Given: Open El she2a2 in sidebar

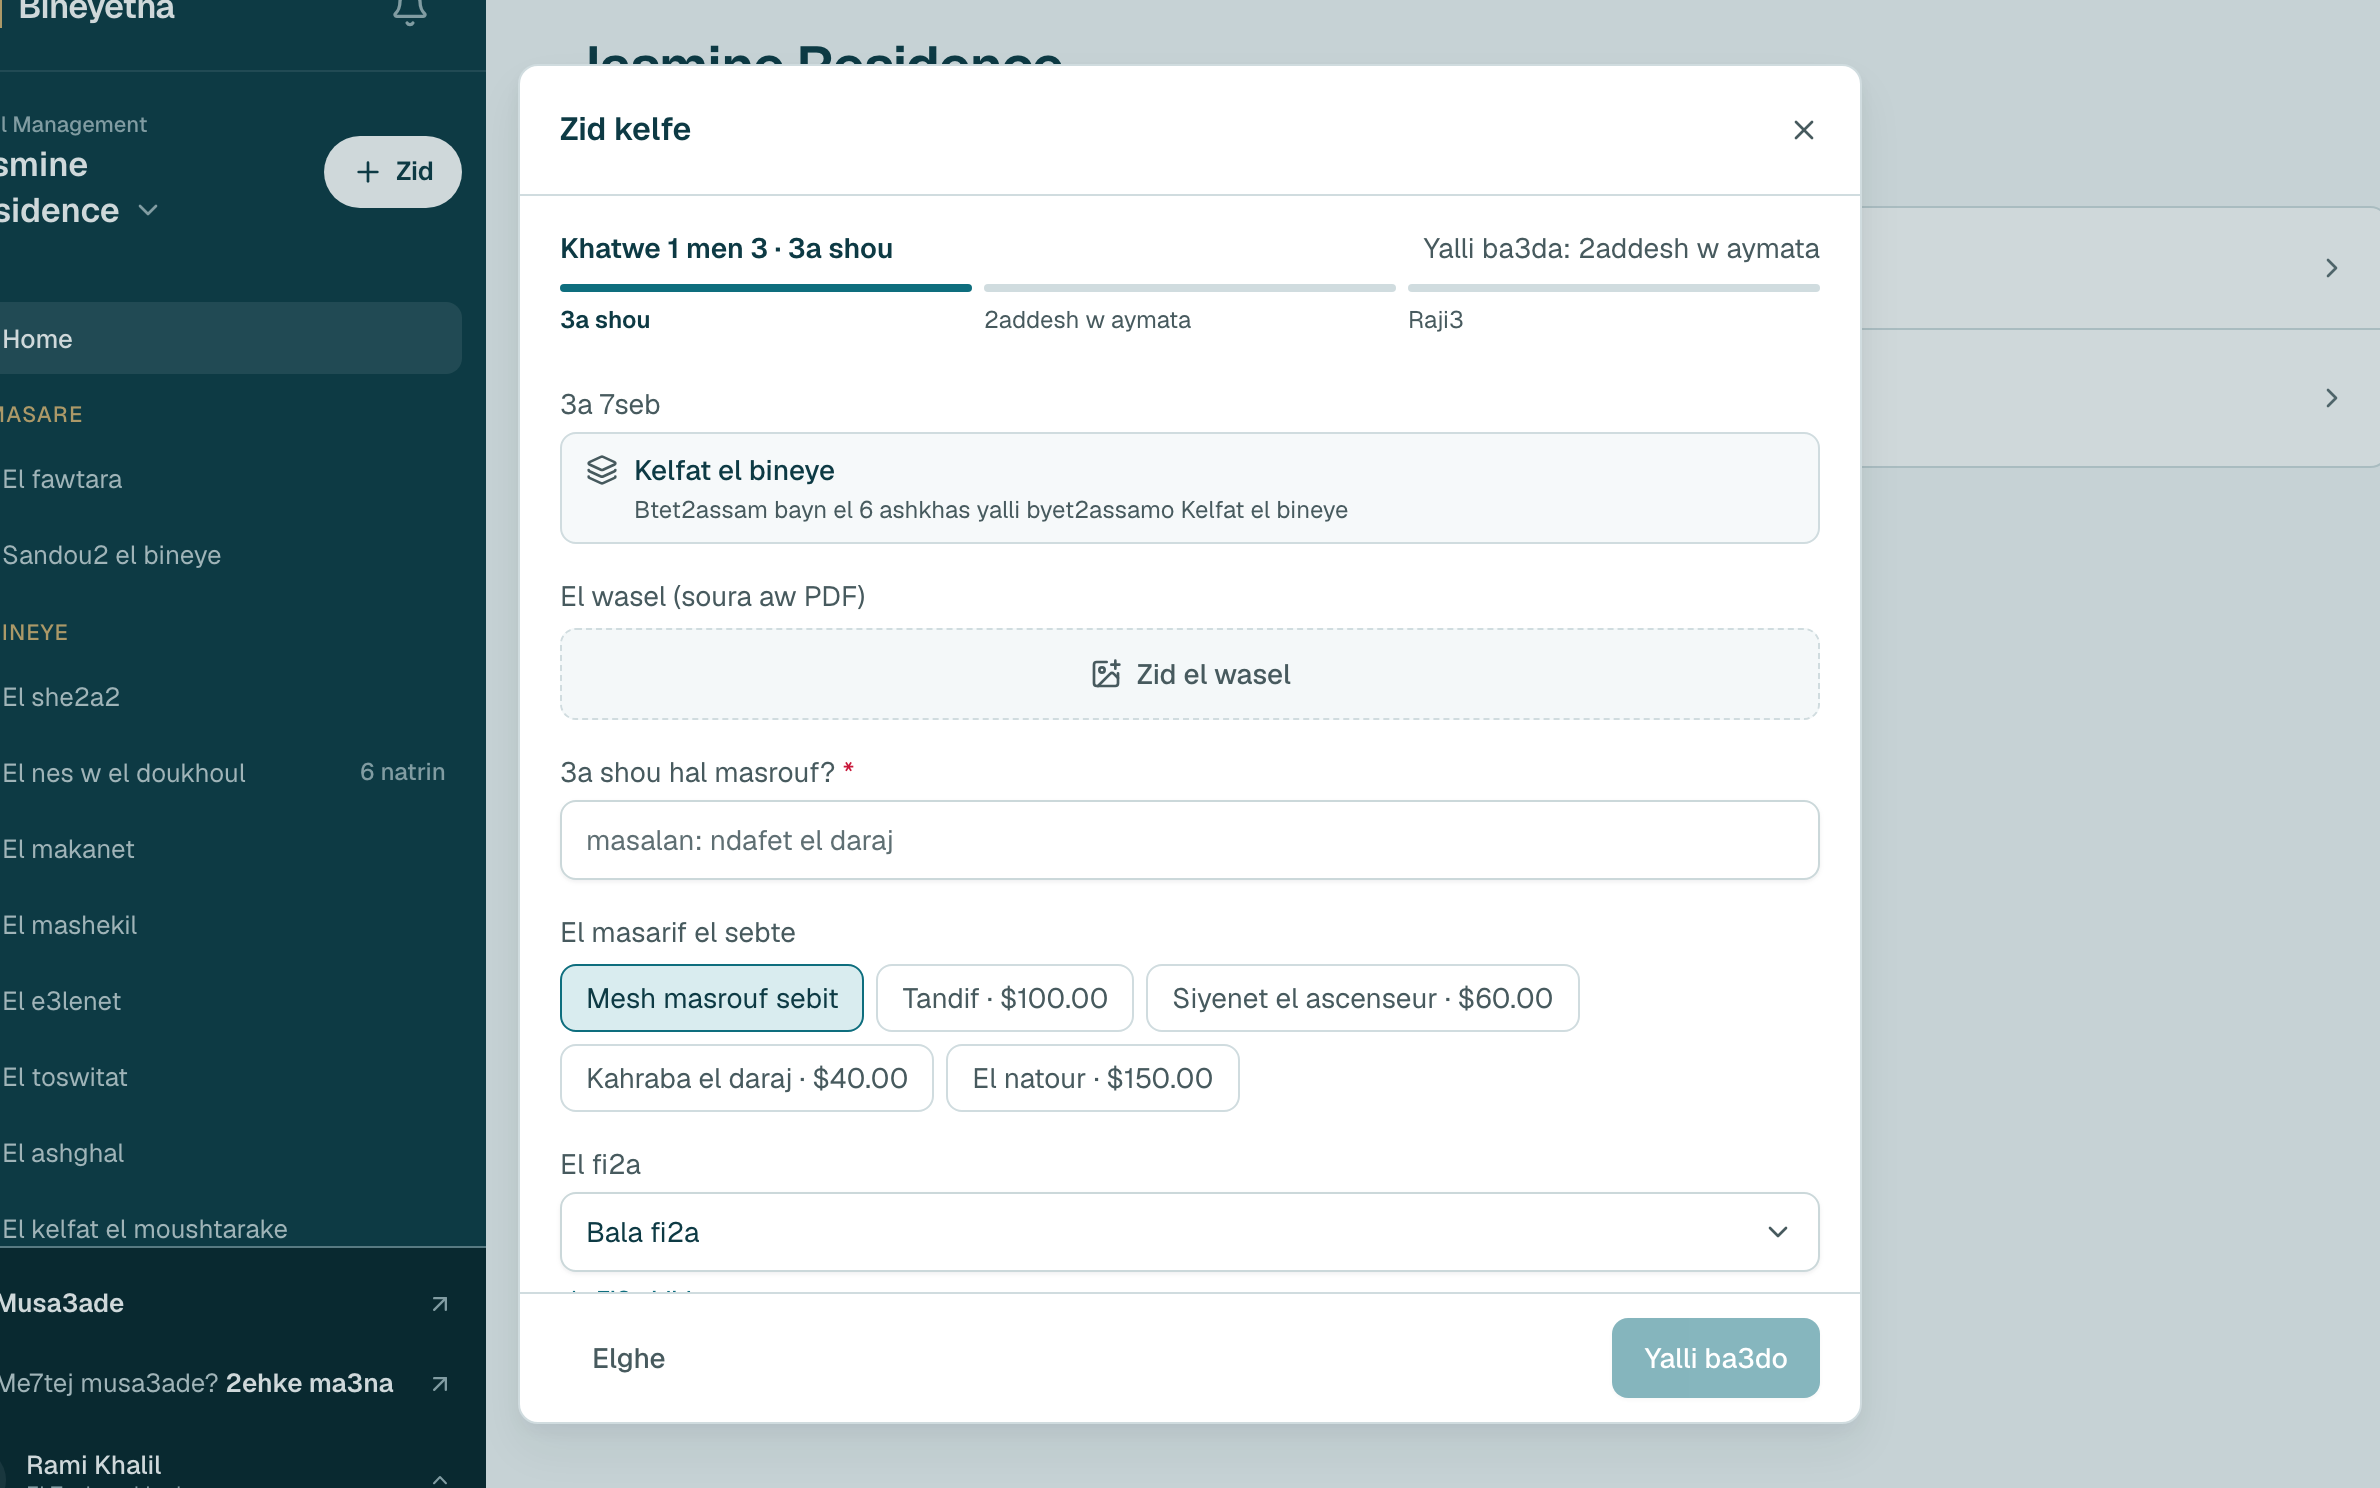Looking at the screenshot, I should 230,697.
